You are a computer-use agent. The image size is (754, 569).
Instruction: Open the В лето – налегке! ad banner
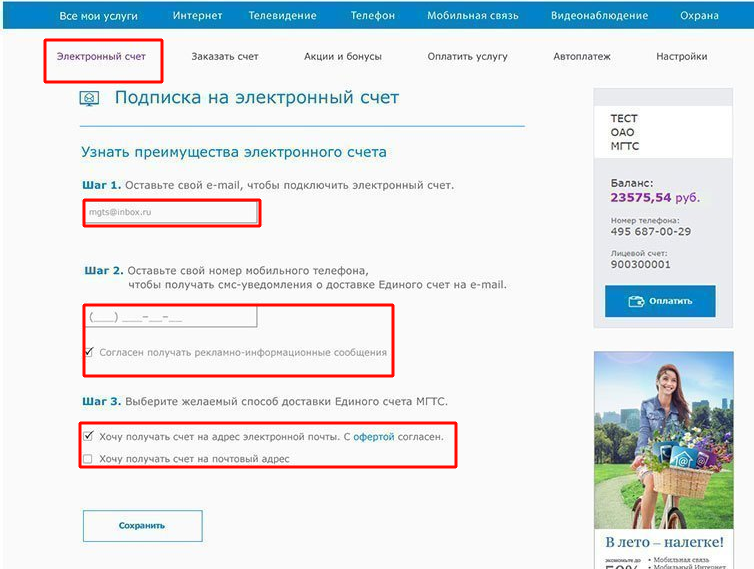pos(664,460)
